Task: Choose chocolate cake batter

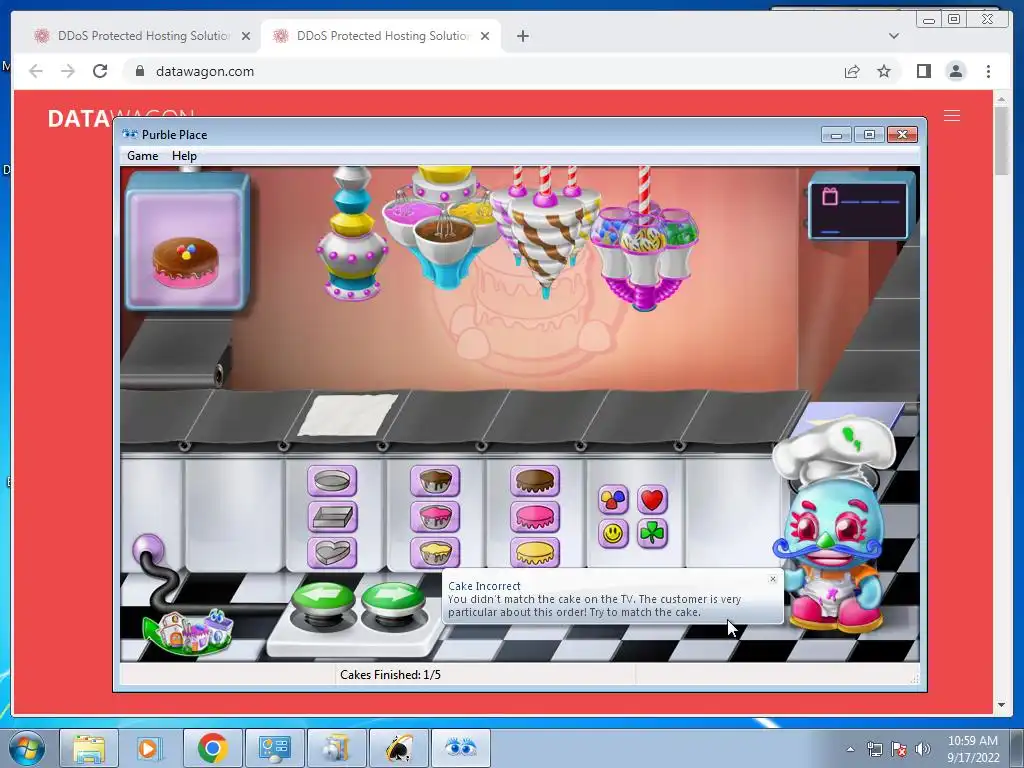Action: coord(435,481)
